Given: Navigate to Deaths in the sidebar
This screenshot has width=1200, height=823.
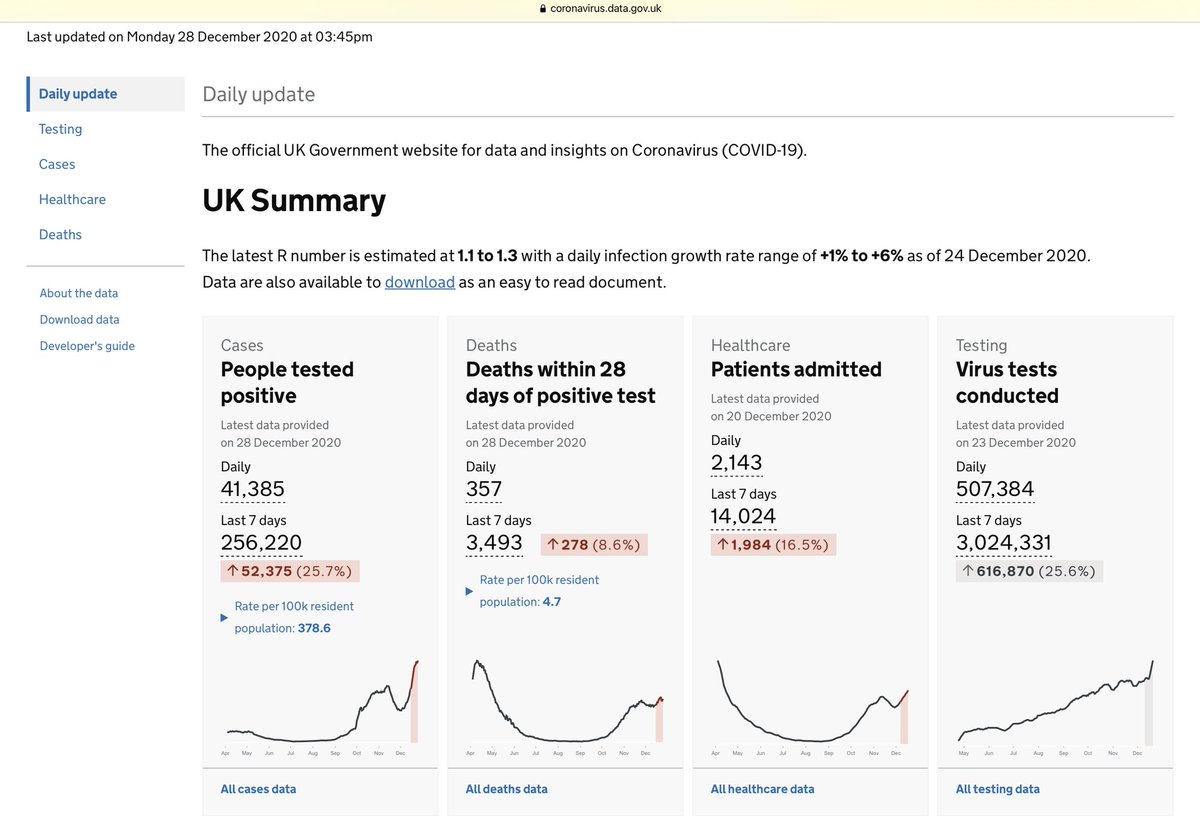Looking at the screenshot, I should 60,234.
